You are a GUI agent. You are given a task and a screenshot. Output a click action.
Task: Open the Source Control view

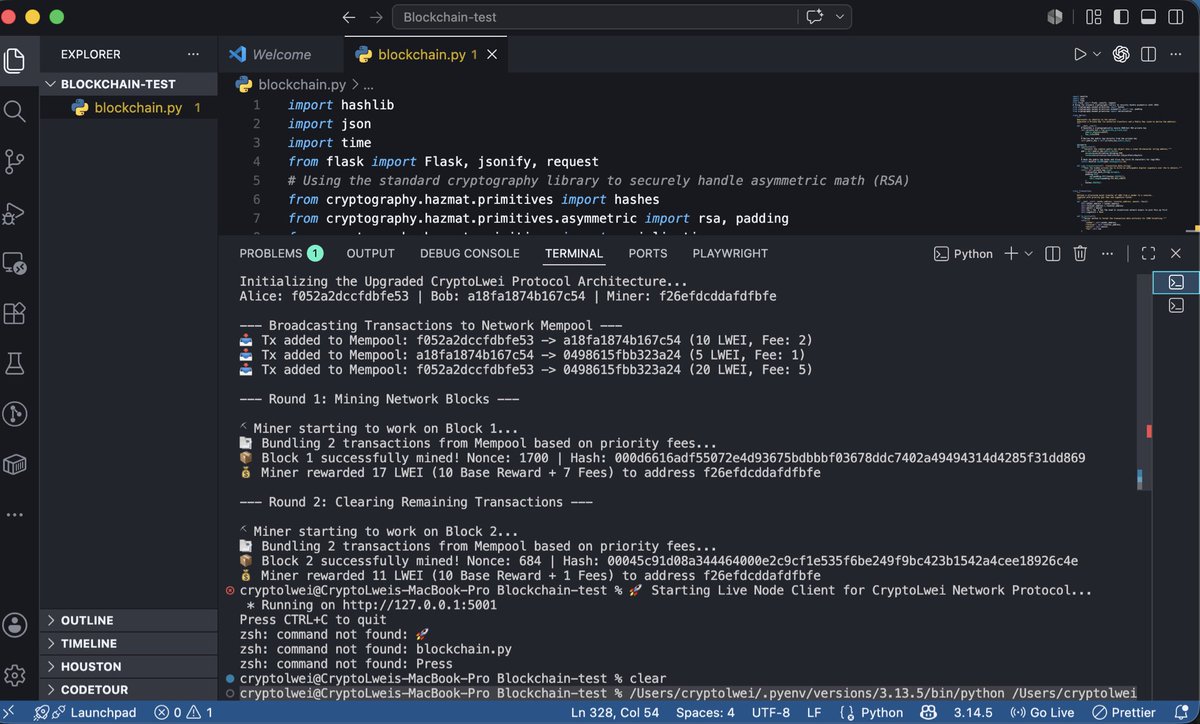(x=15, y=161)
